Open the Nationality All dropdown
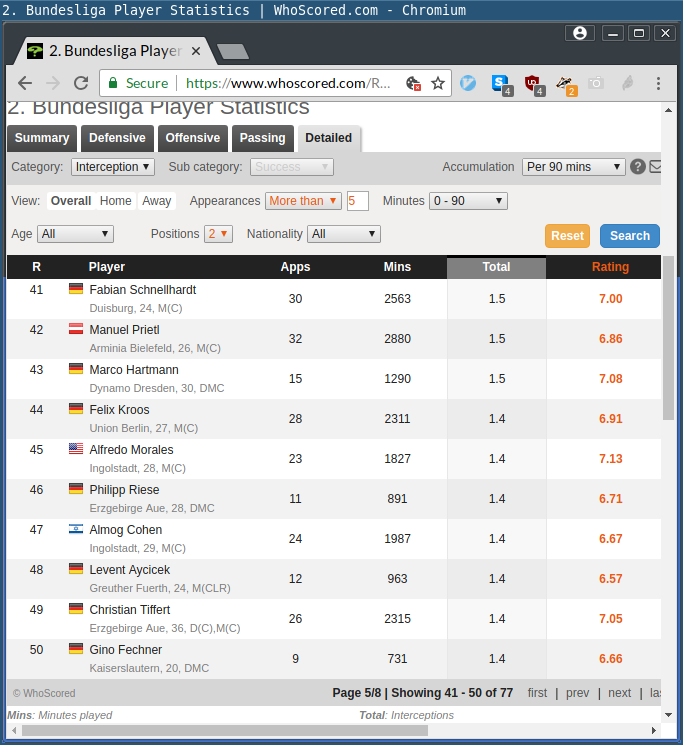683x745 pixels. [x=343, y=234]
